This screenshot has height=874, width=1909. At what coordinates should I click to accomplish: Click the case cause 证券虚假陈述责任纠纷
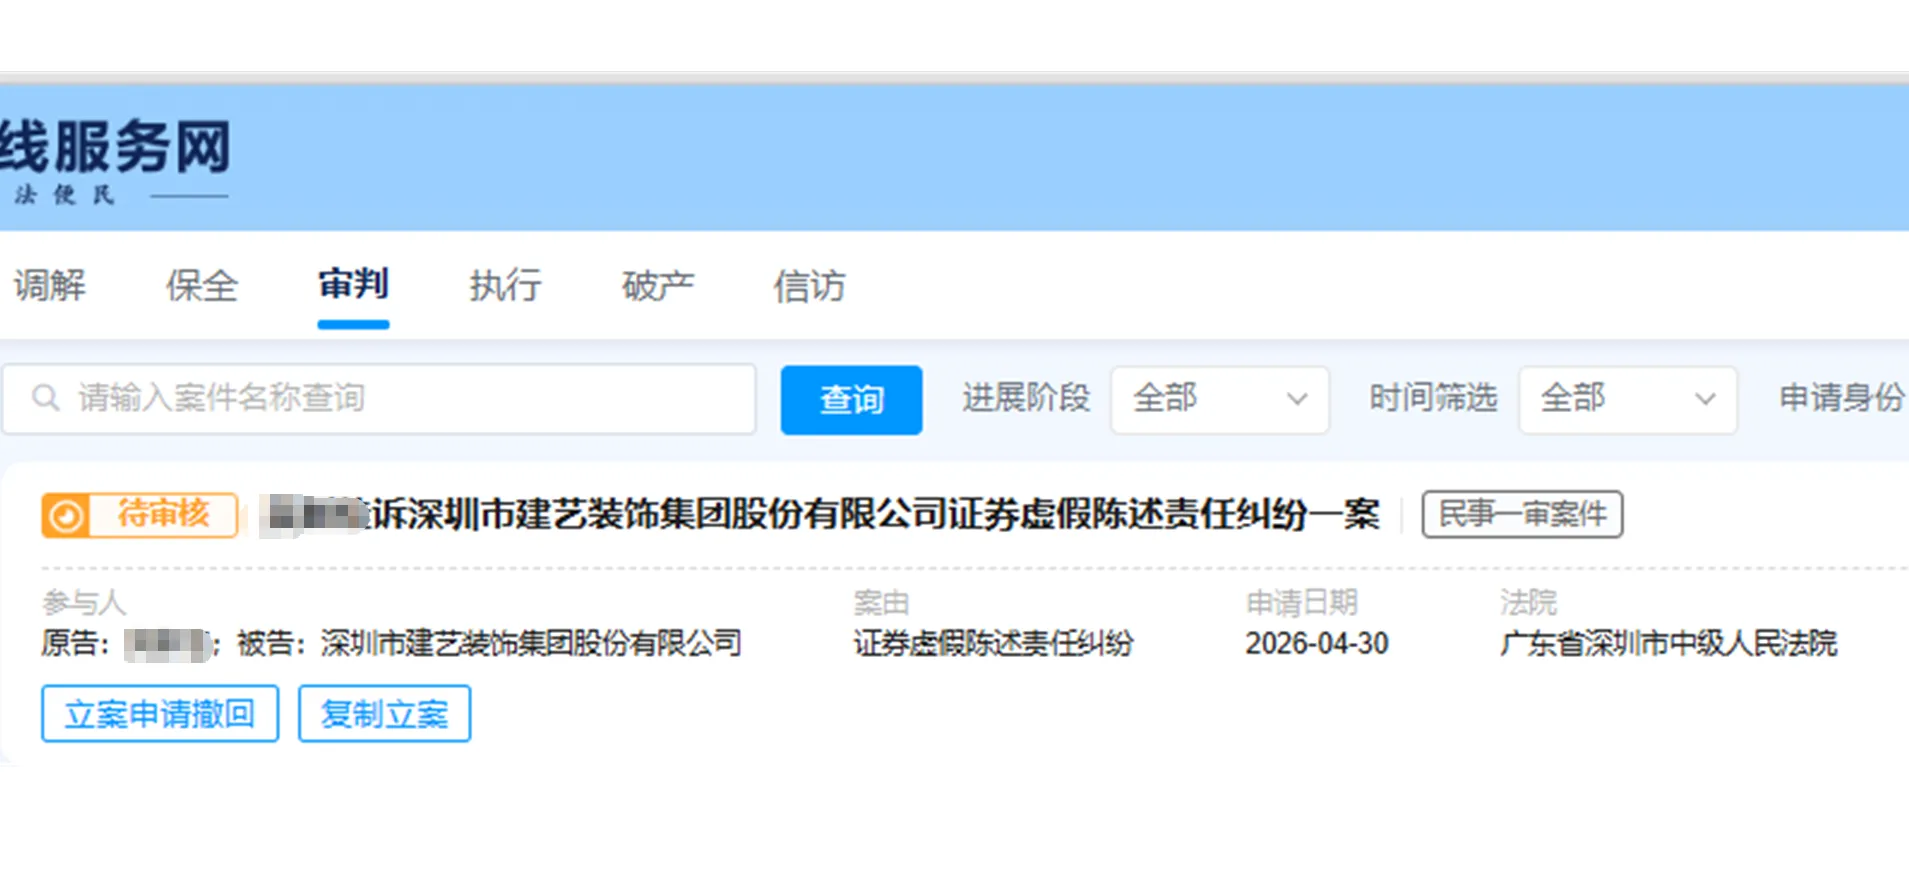click(993, 644)
